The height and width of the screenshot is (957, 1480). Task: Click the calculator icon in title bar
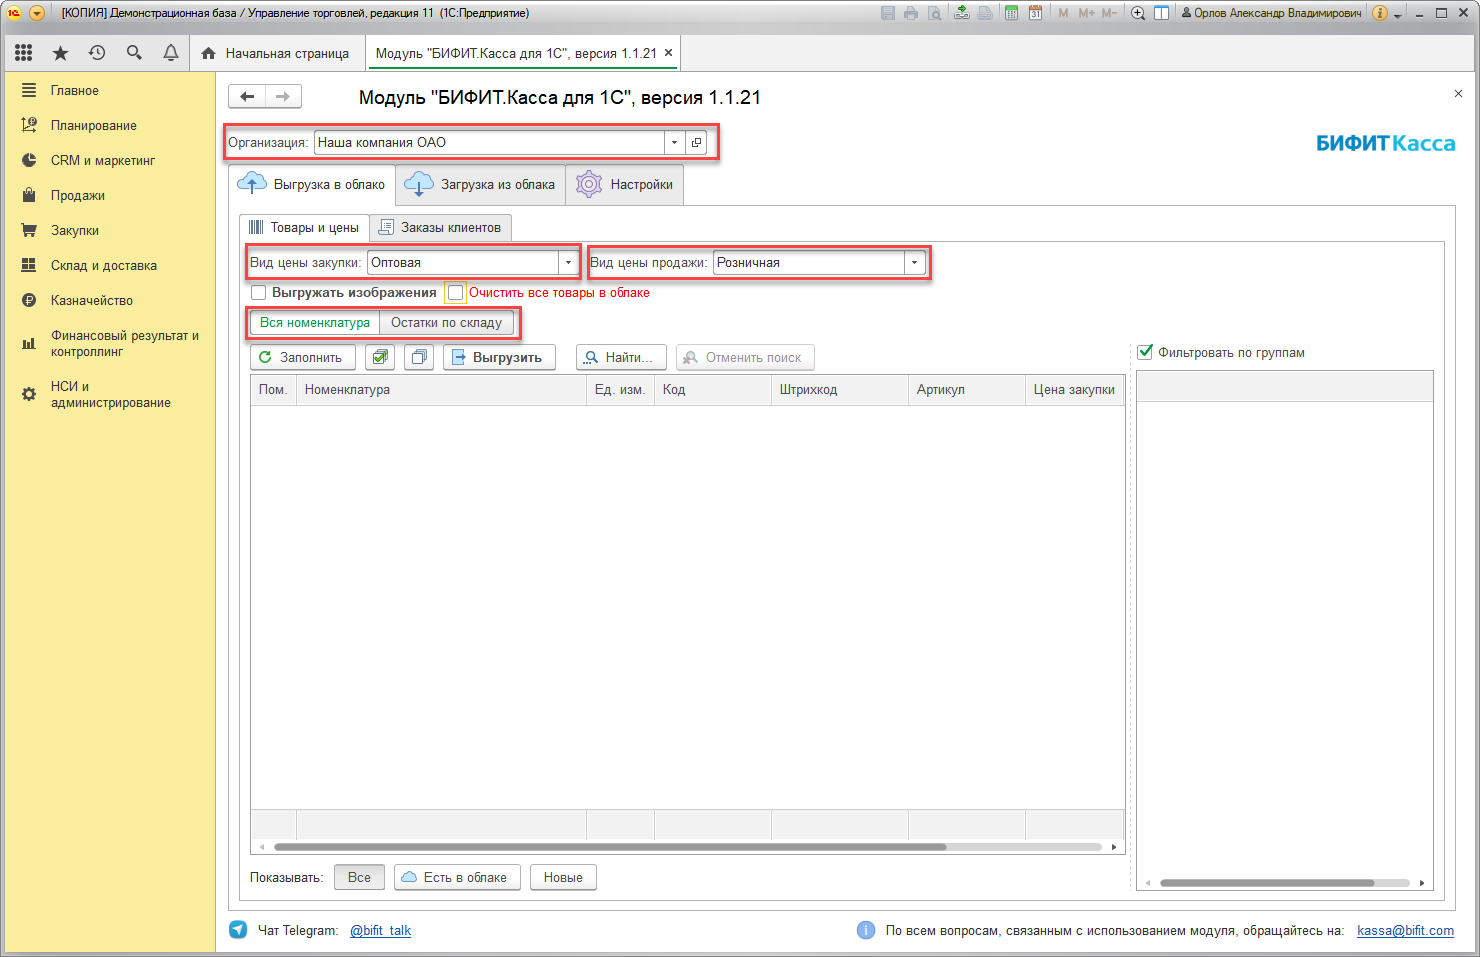[1011, 13]
